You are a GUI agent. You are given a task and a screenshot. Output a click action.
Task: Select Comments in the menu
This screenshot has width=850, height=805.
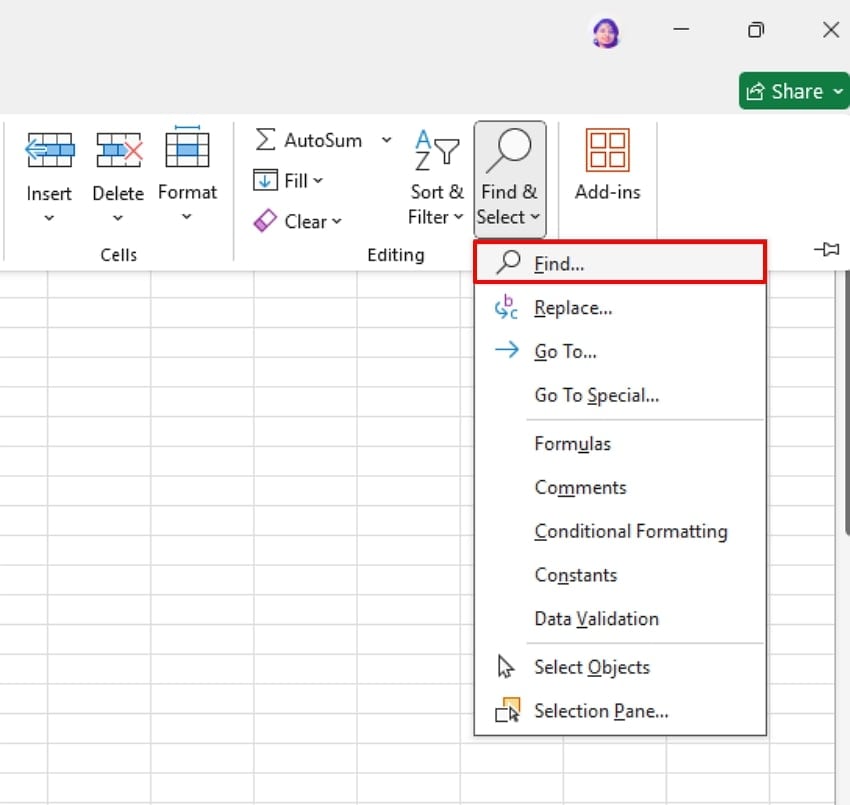[x=620, y=488]
